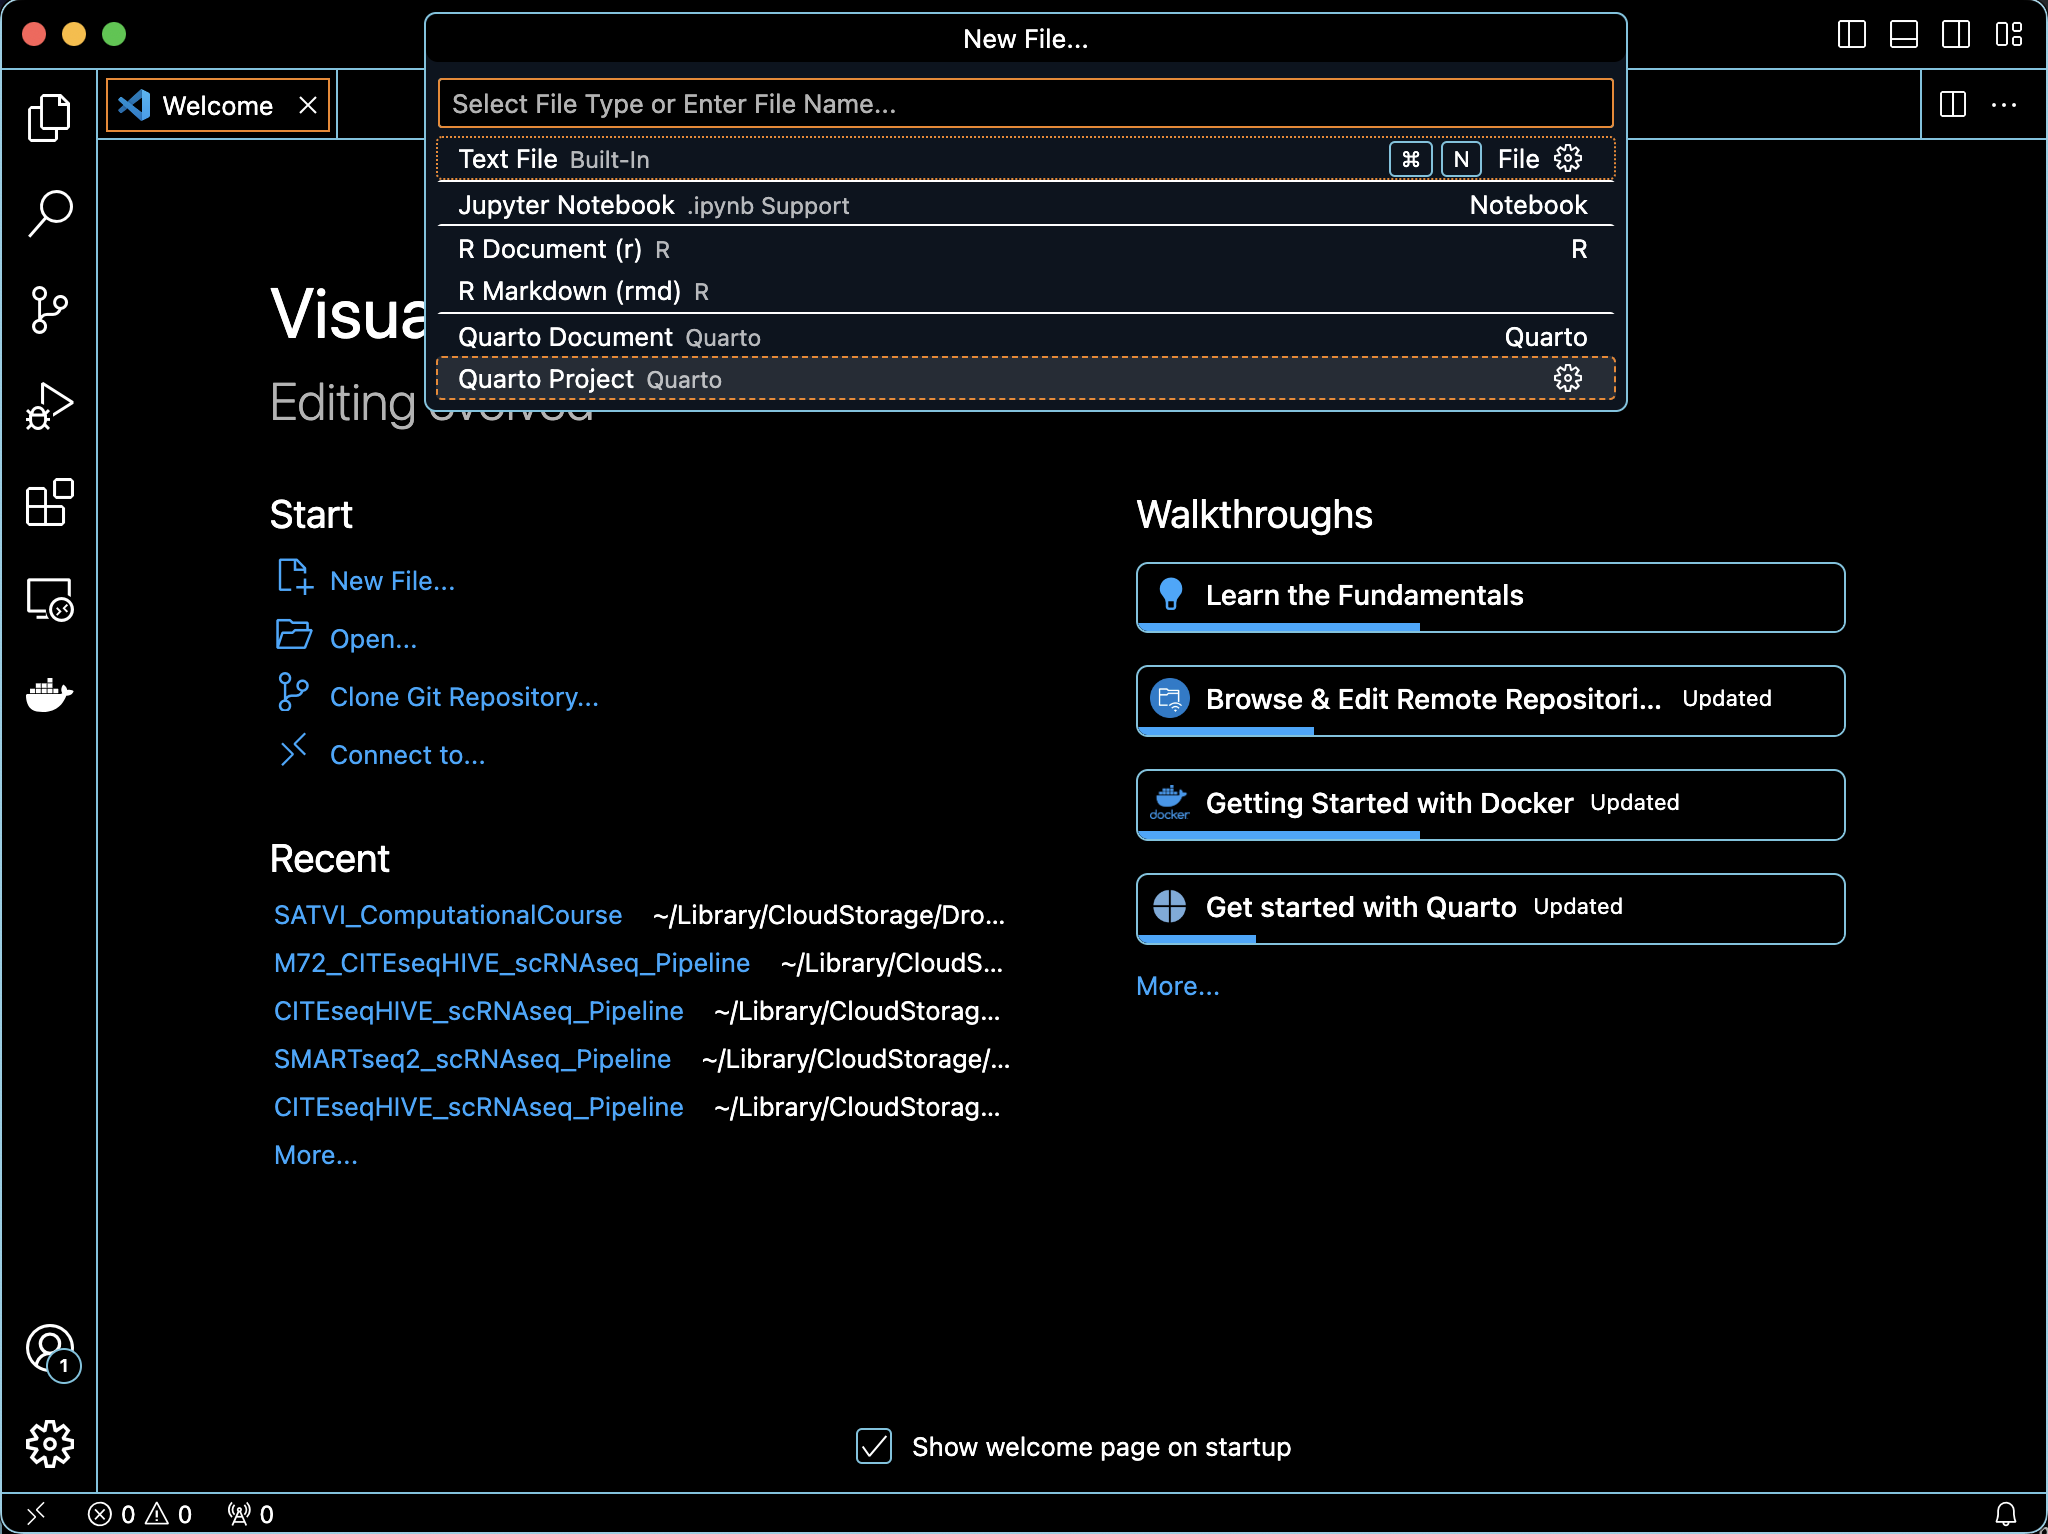This screenshot has height=1534, width=2048.
Task: Show errors and warnings in status bar
Action: point(140,1514)
